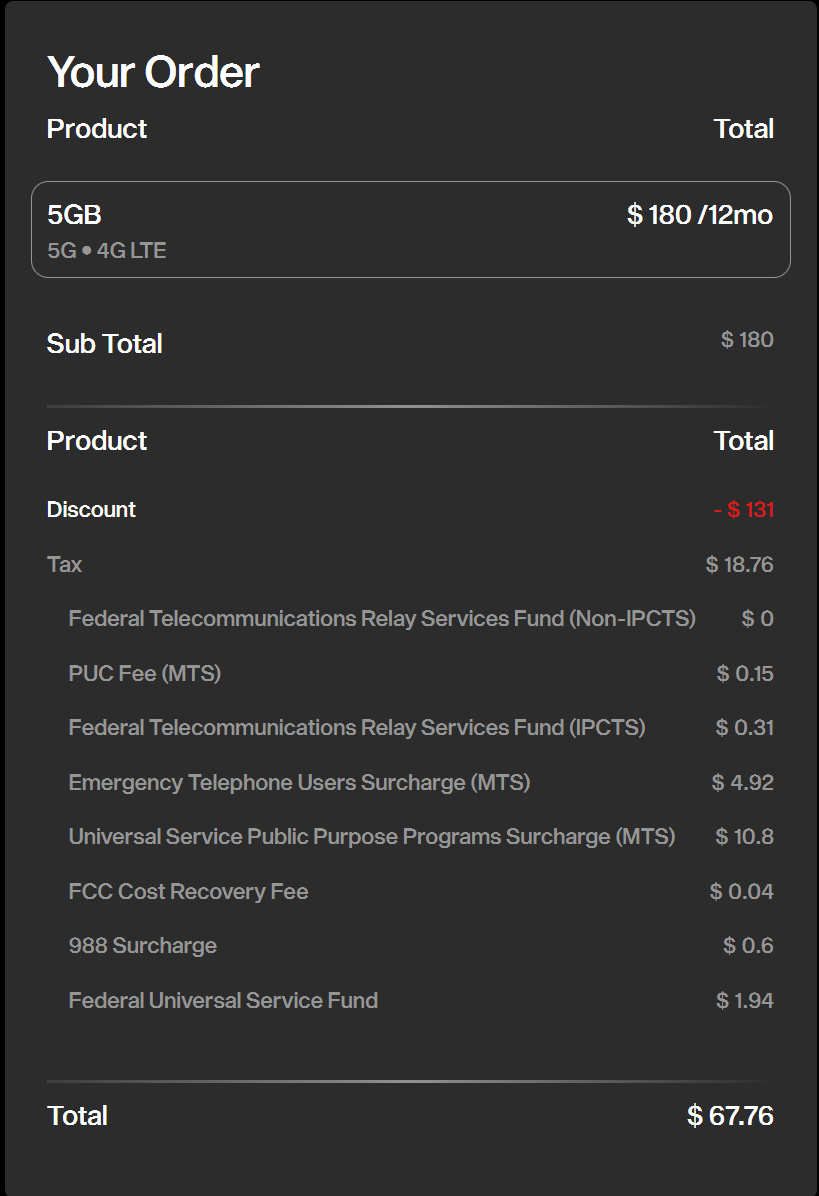Click the red -$131 discount amount
This screenshot has width=819, height=1196.
coord(744,510)
